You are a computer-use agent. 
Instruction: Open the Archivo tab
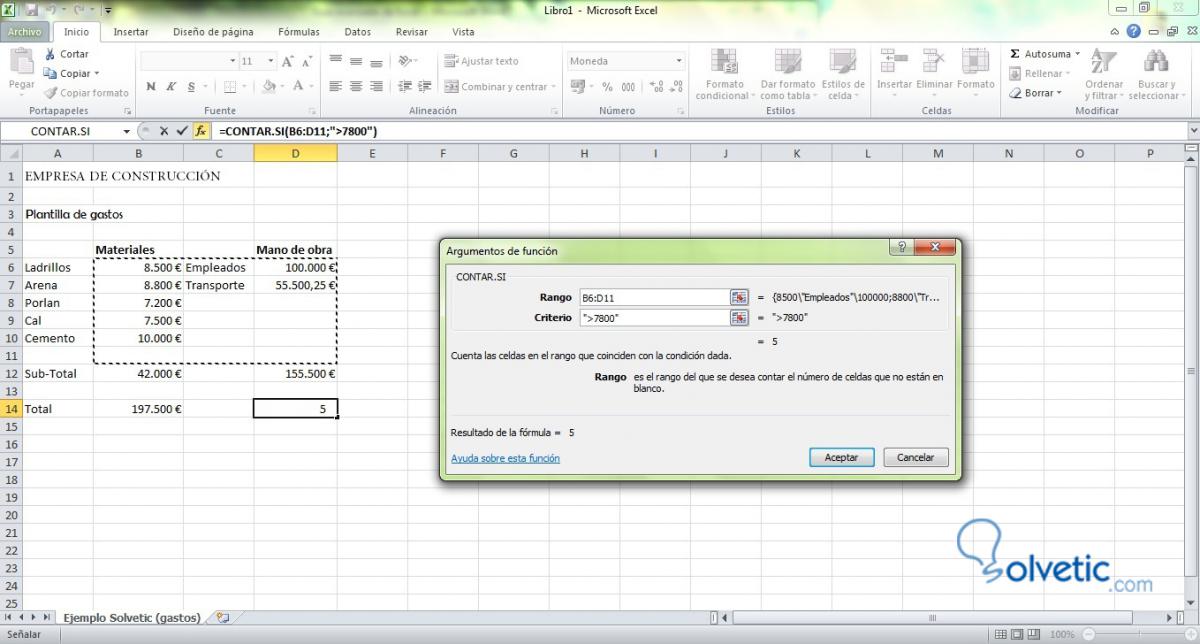tap(24, 32)
